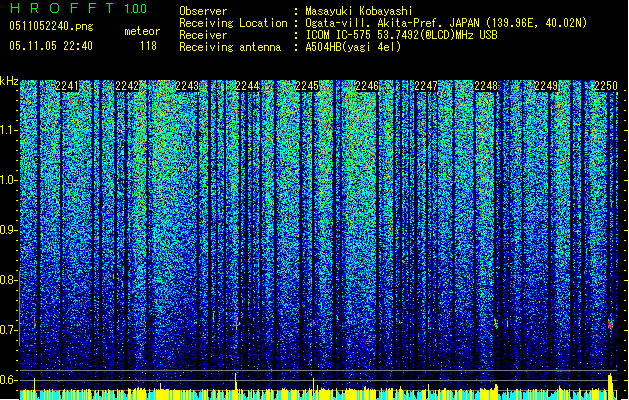The height and width of the screenshot is (400, 629).
Task: Click the ICOM IC-575 receiver value
Action: (401, 35)
